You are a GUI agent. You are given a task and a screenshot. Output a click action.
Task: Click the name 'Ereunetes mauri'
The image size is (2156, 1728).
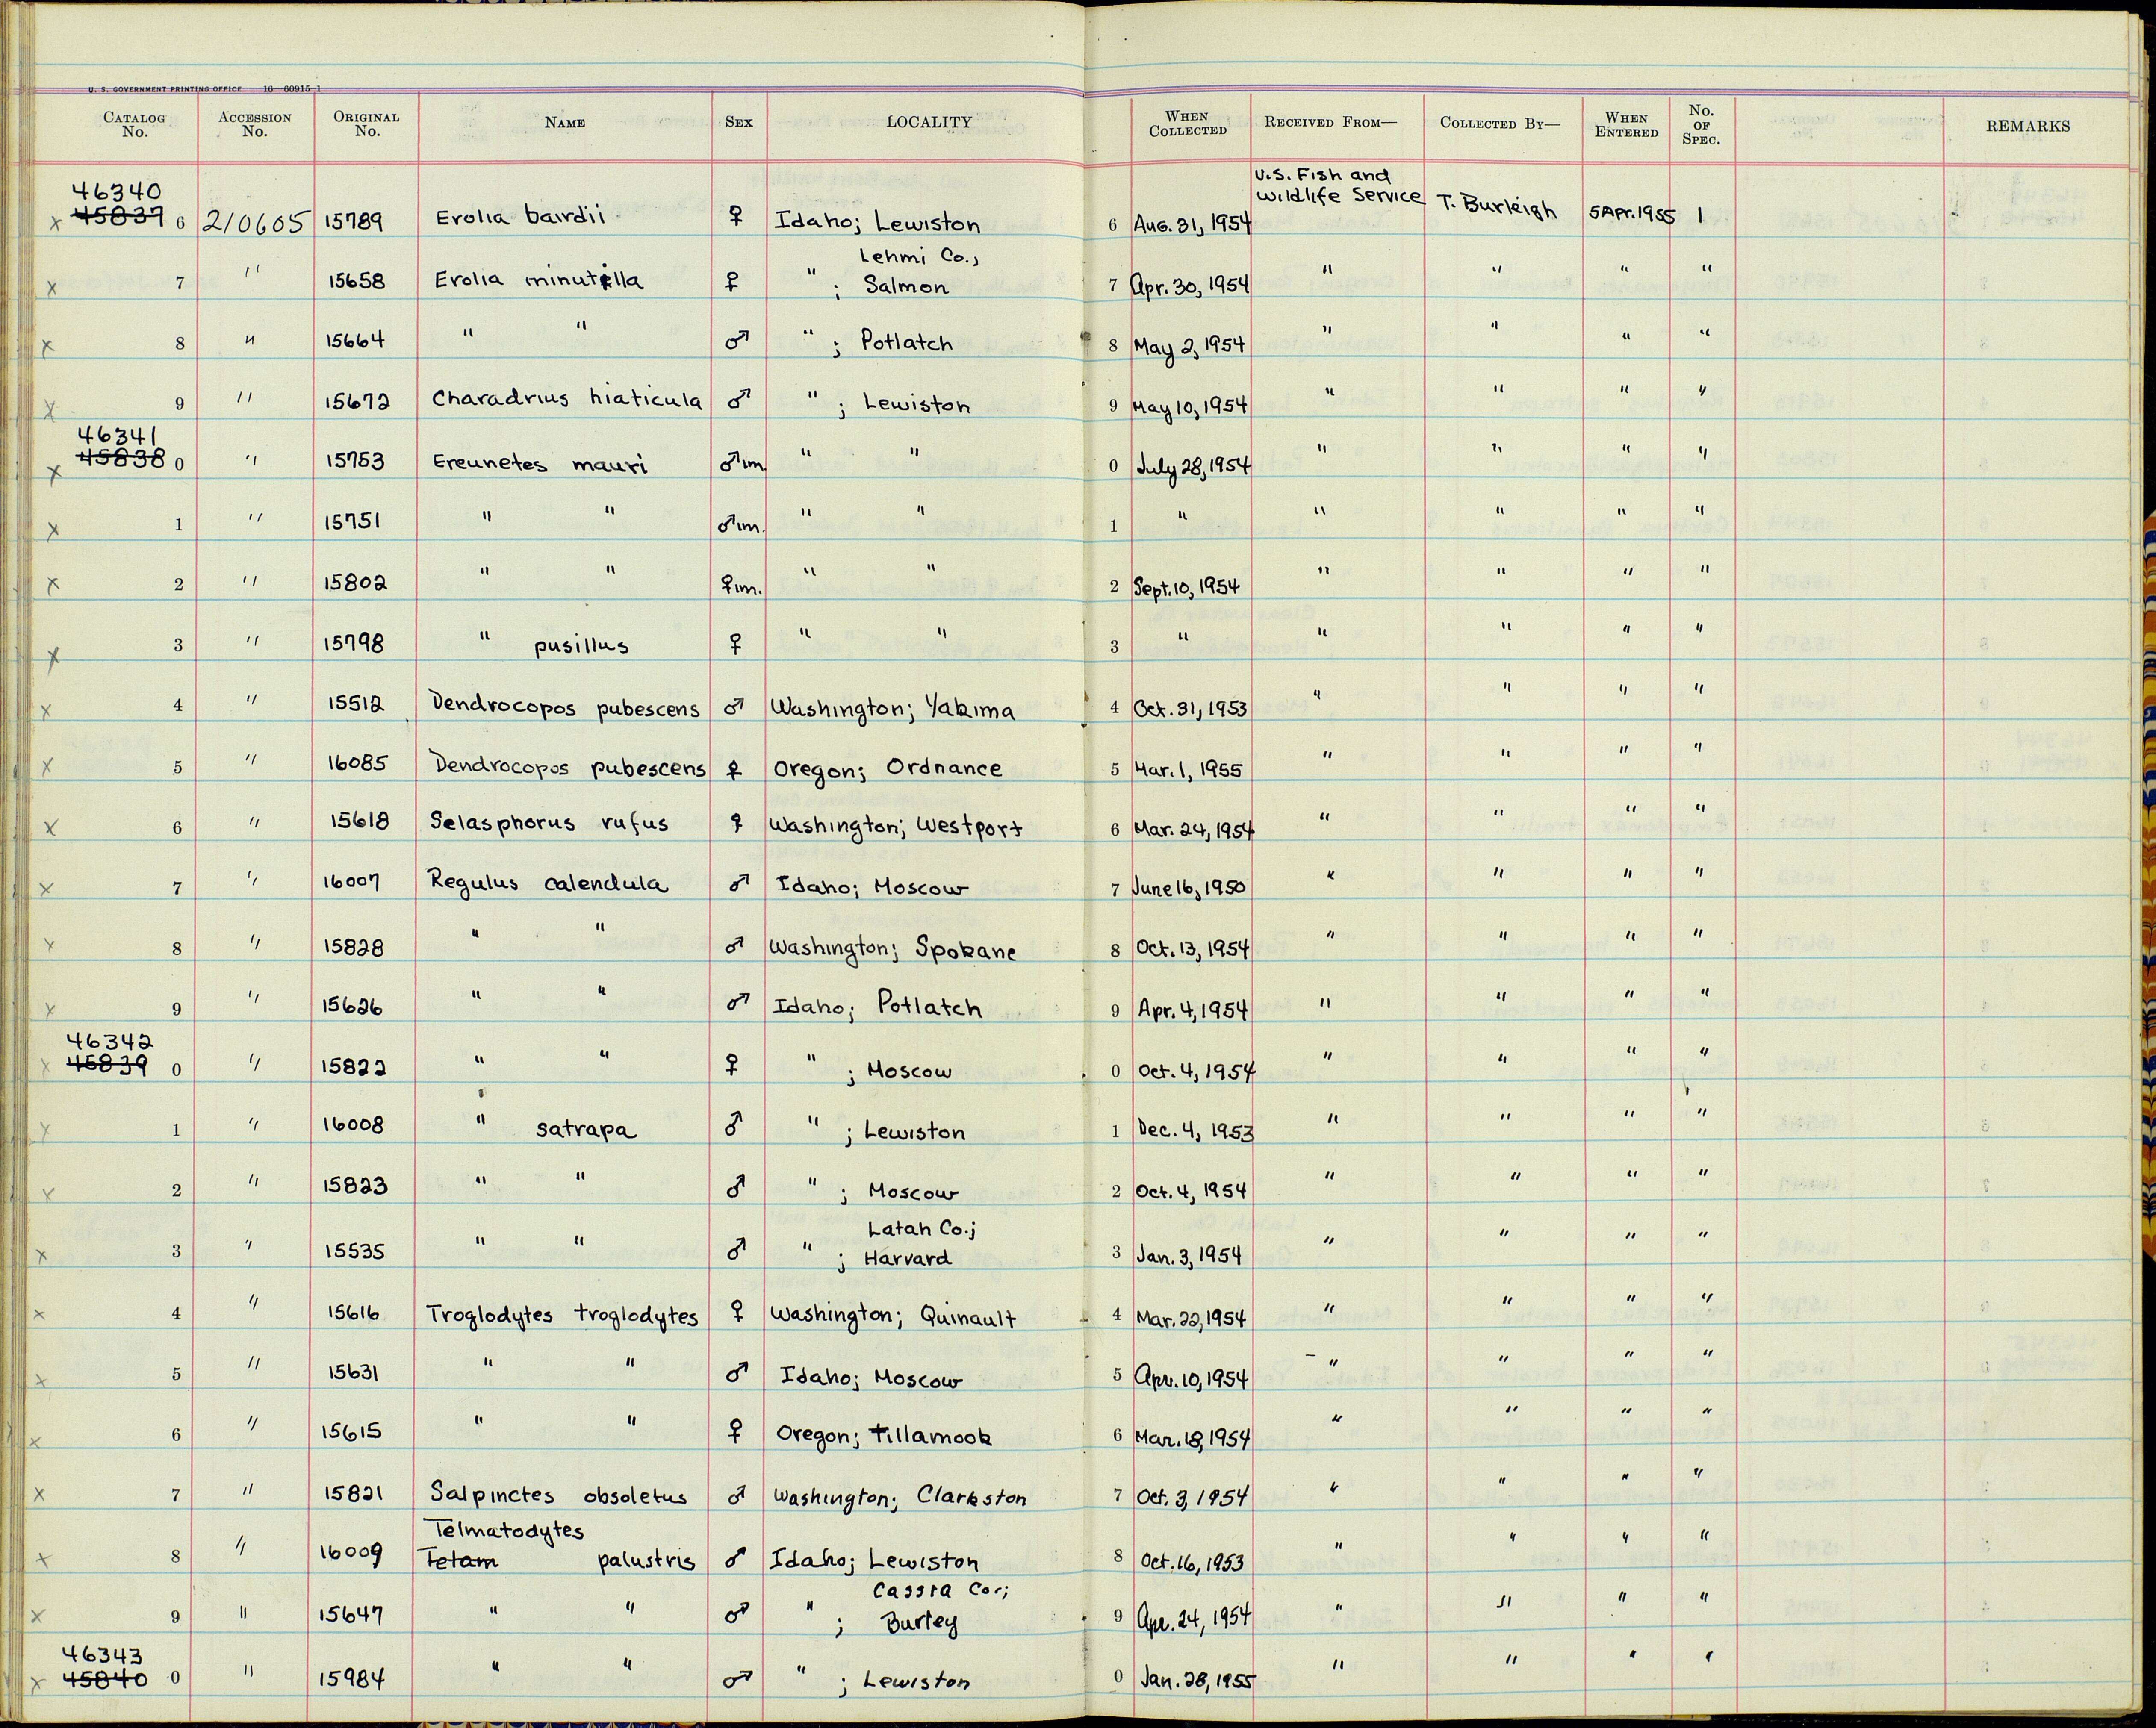(540, 464)
